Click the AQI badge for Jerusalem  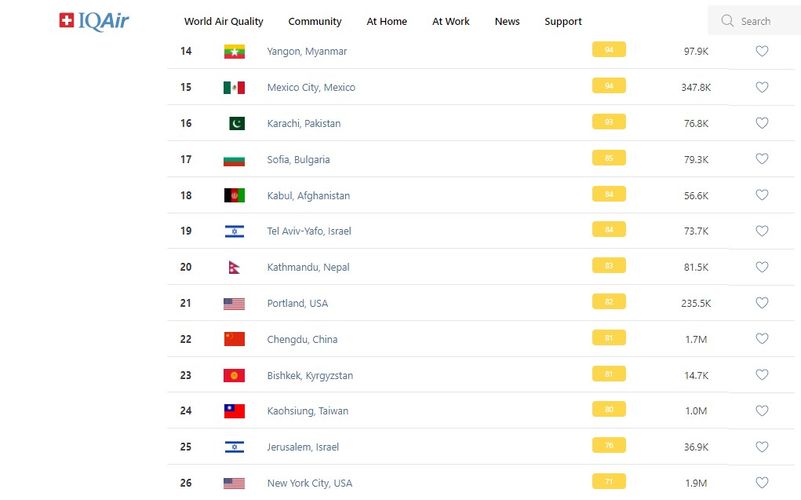pos(609,446)
